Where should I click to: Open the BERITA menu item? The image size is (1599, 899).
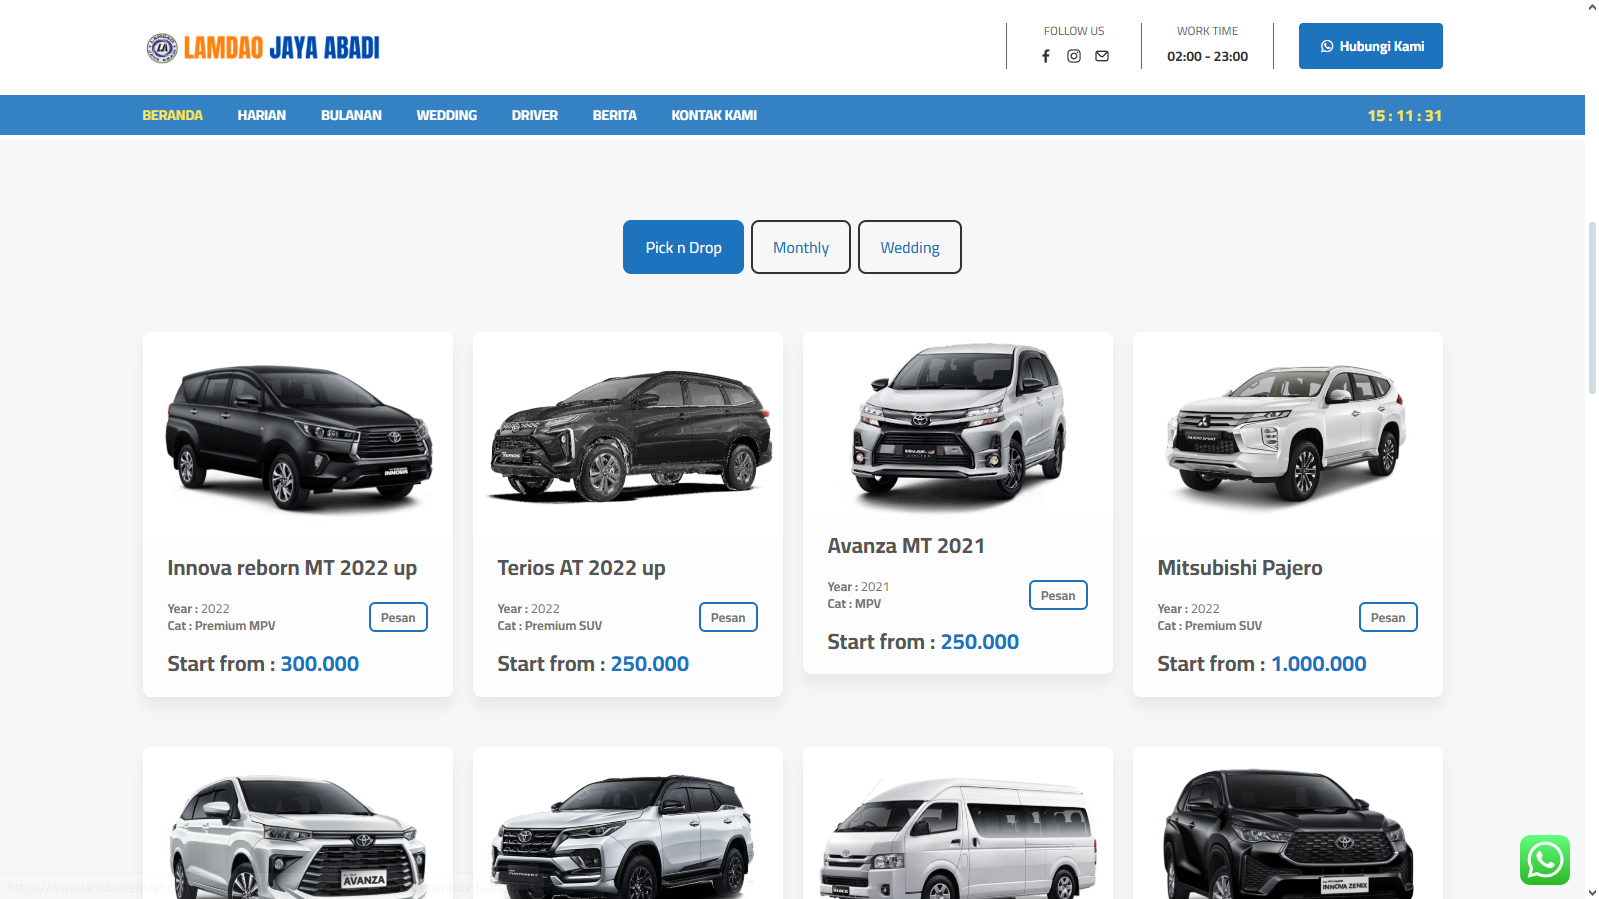tap(615, 115)
